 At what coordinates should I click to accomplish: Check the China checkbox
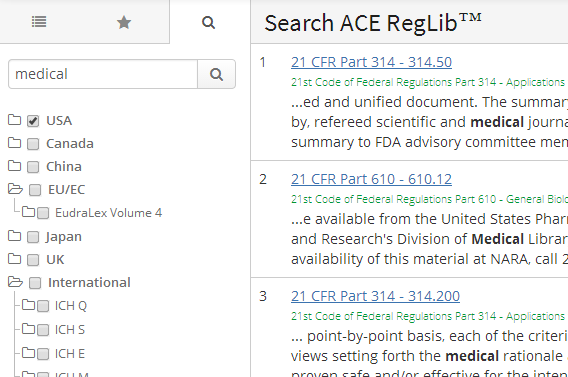(33, 167)
